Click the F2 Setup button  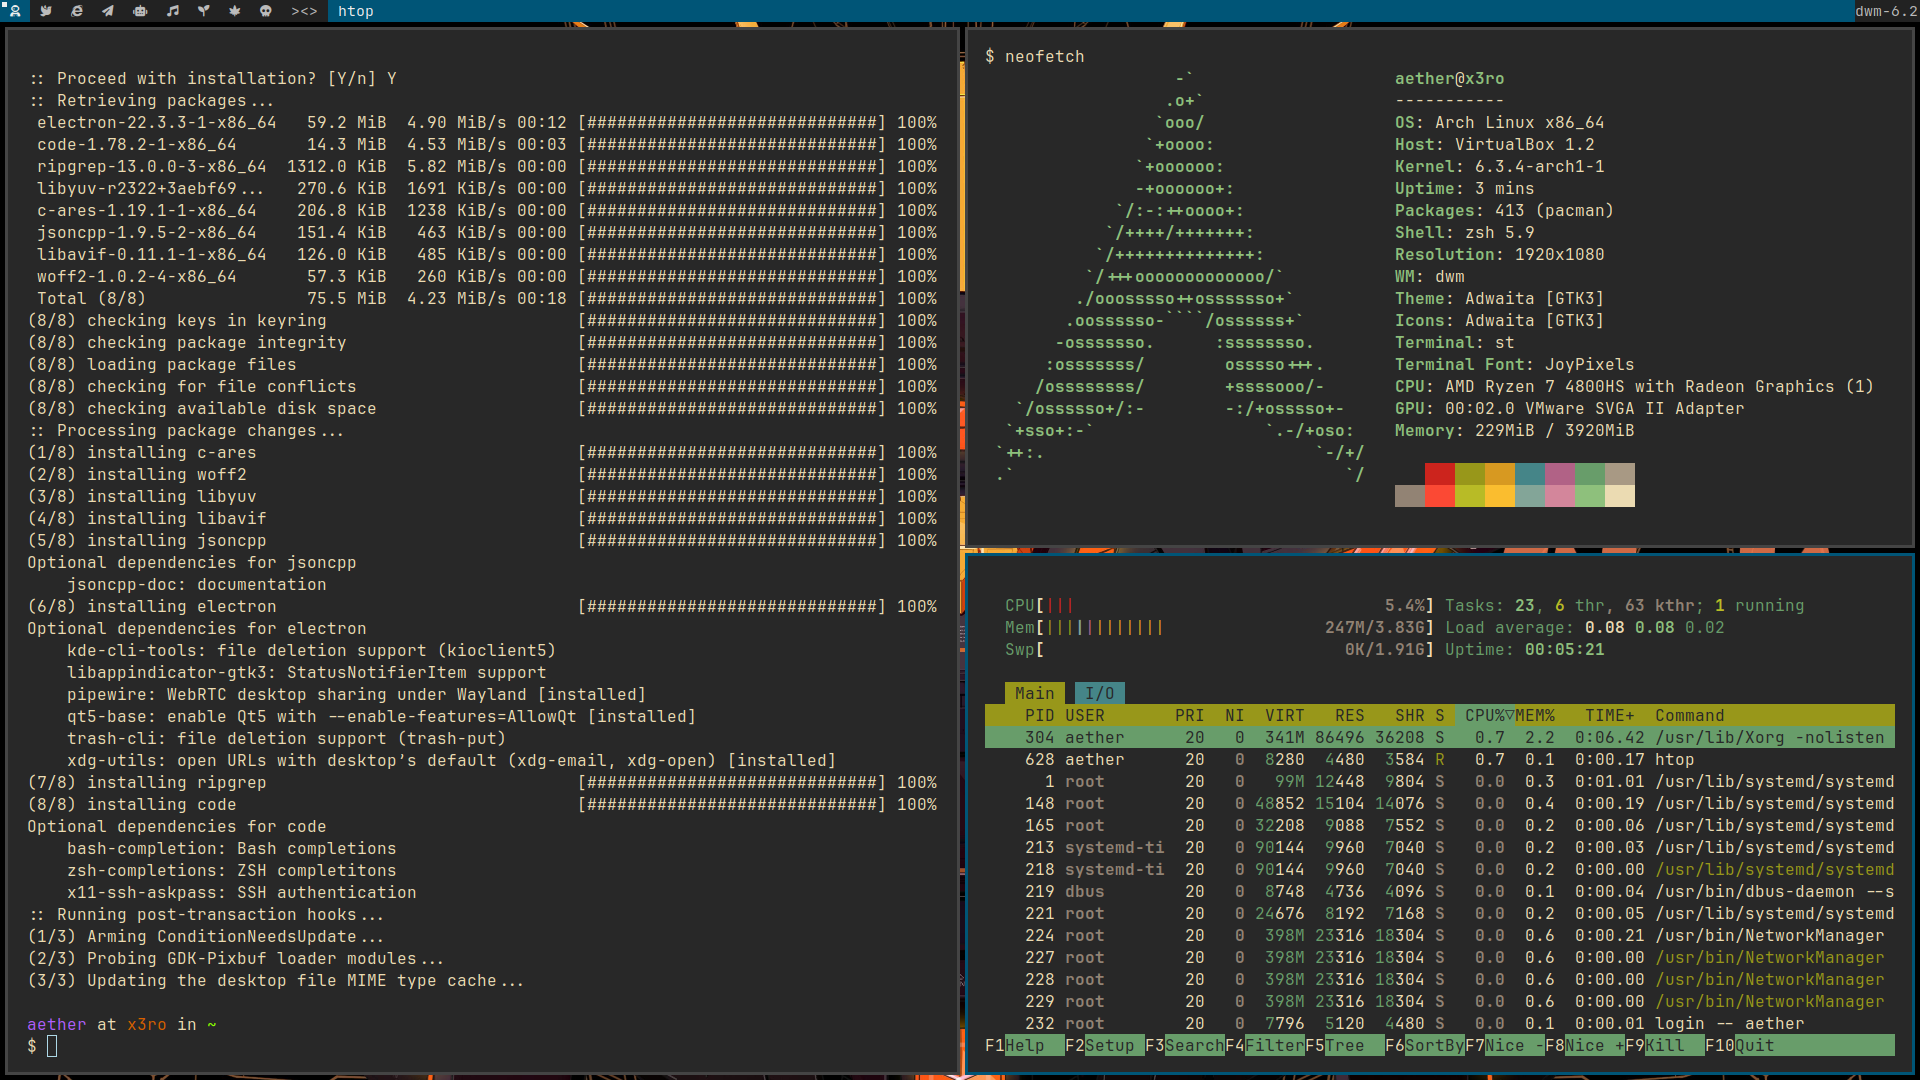click(1109, 1045)
